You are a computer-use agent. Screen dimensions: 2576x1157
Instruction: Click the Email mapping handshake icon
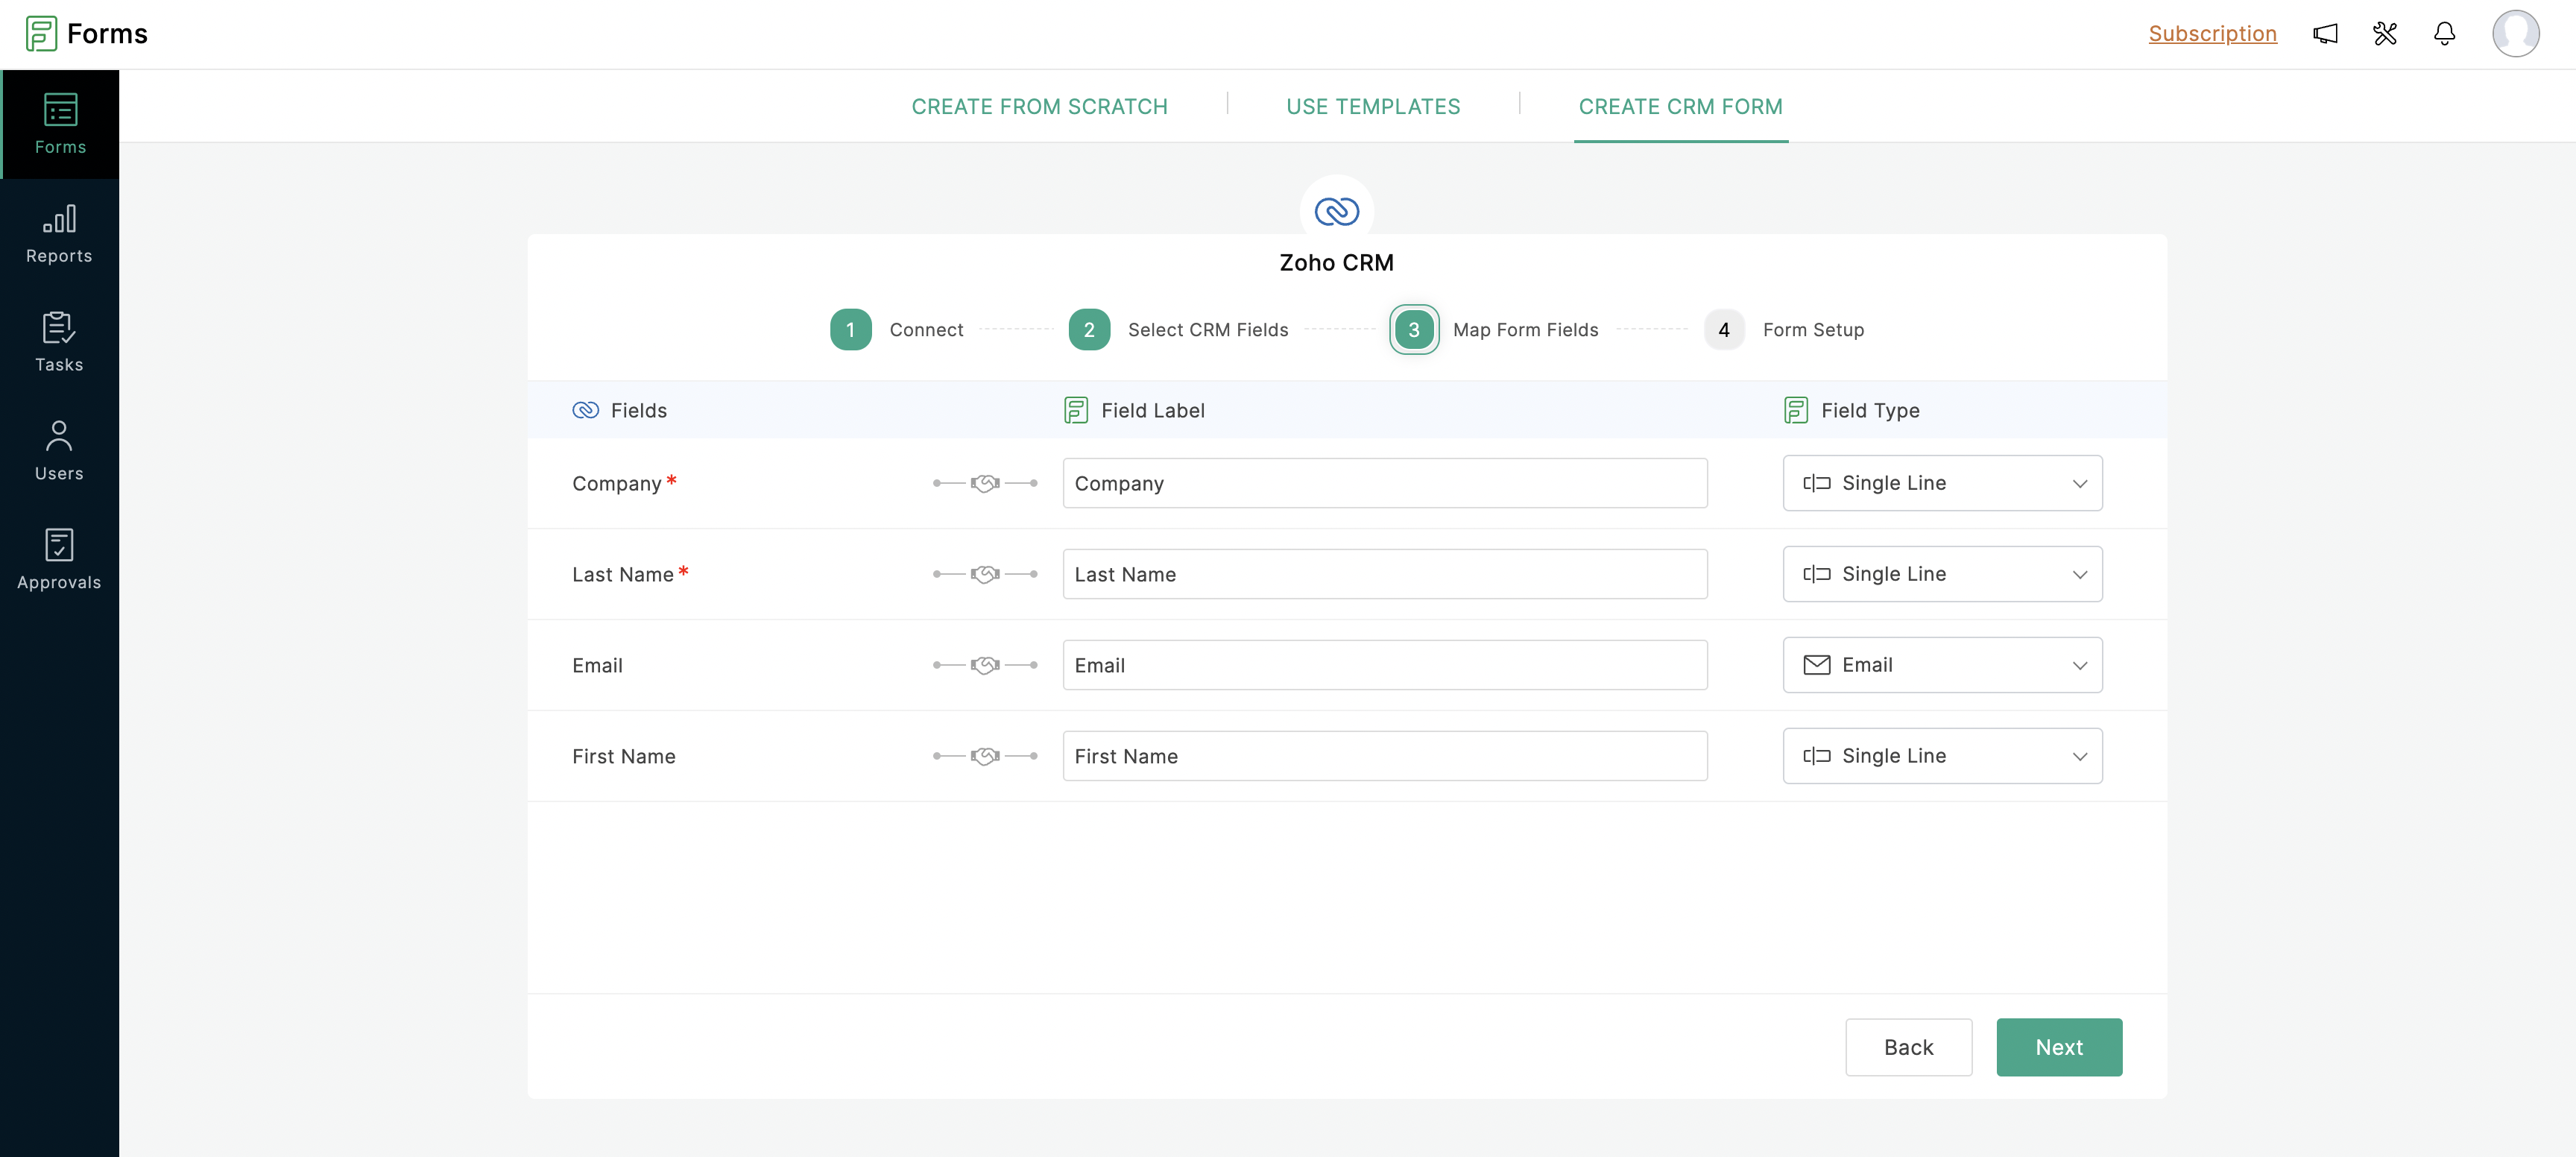985,666
